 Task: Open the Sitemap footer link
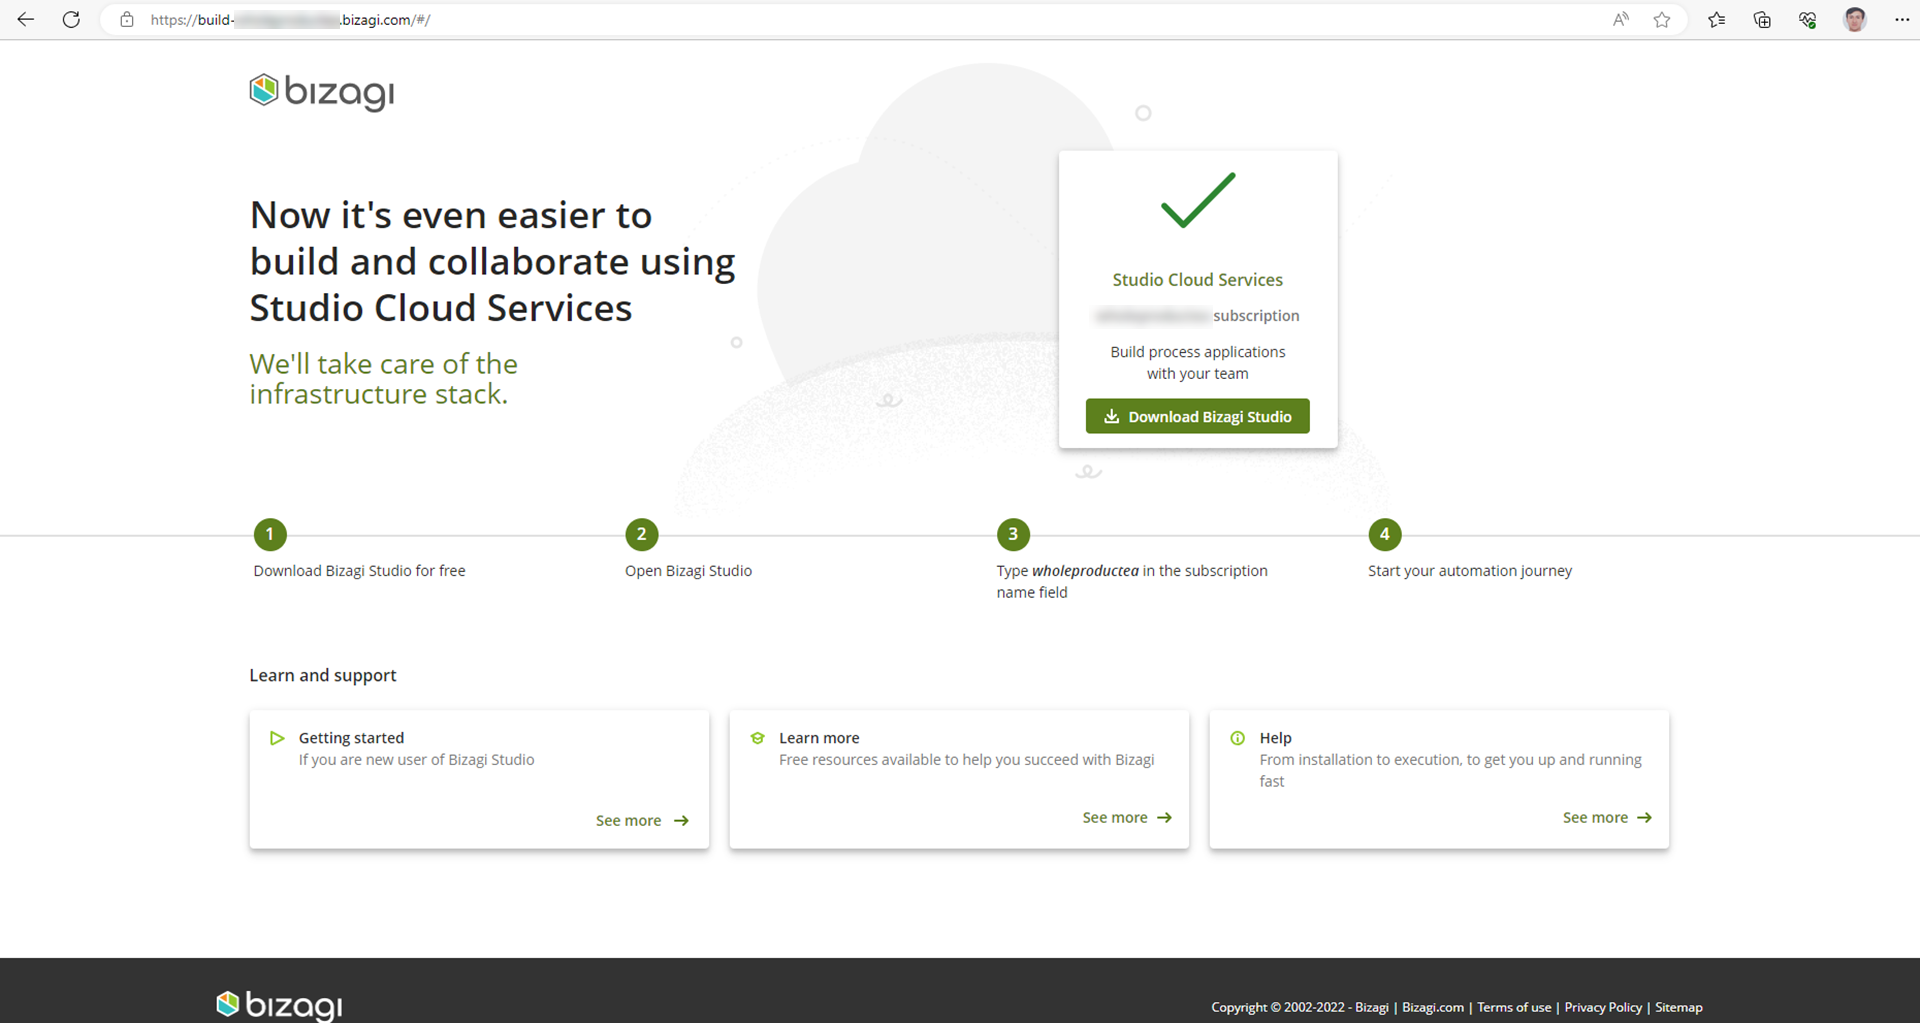[x=1678, y=1007]
